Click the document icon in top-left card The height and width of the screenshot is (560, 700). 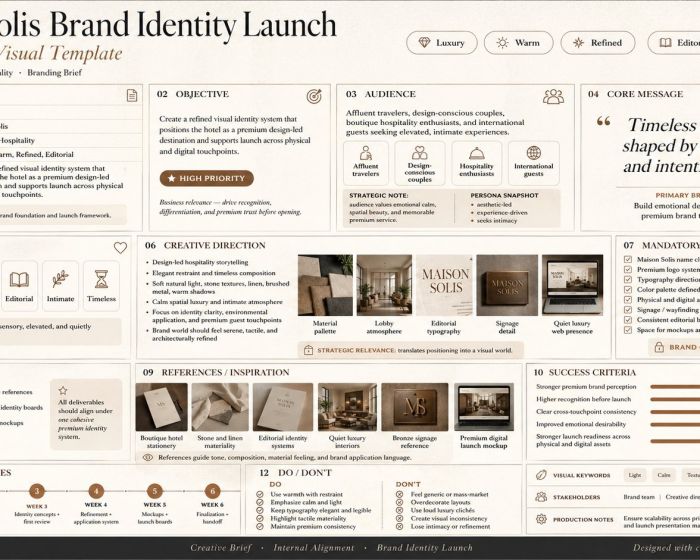point(132,95)
